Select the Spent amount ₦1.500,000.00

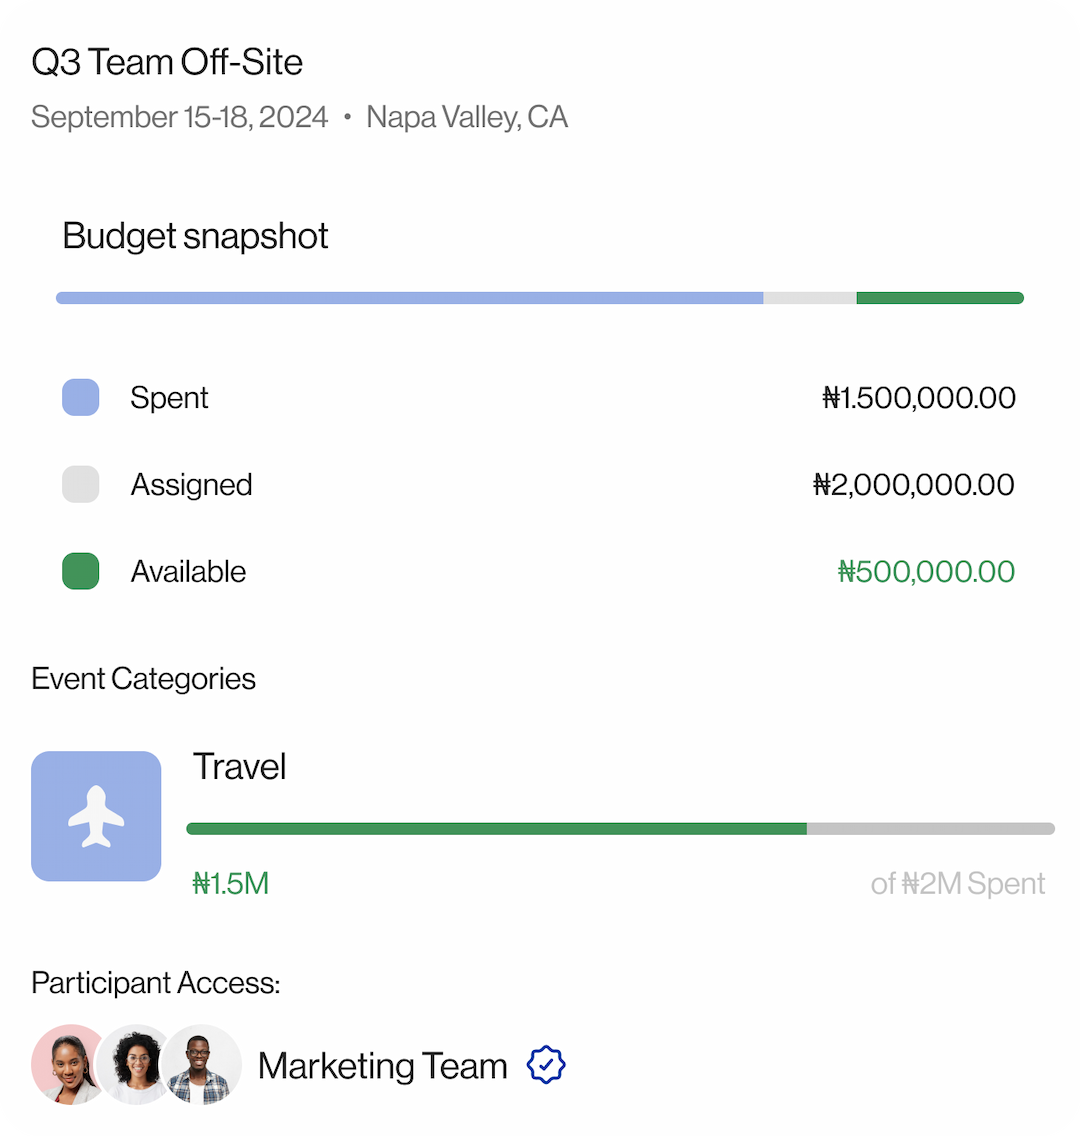[918, 398]
